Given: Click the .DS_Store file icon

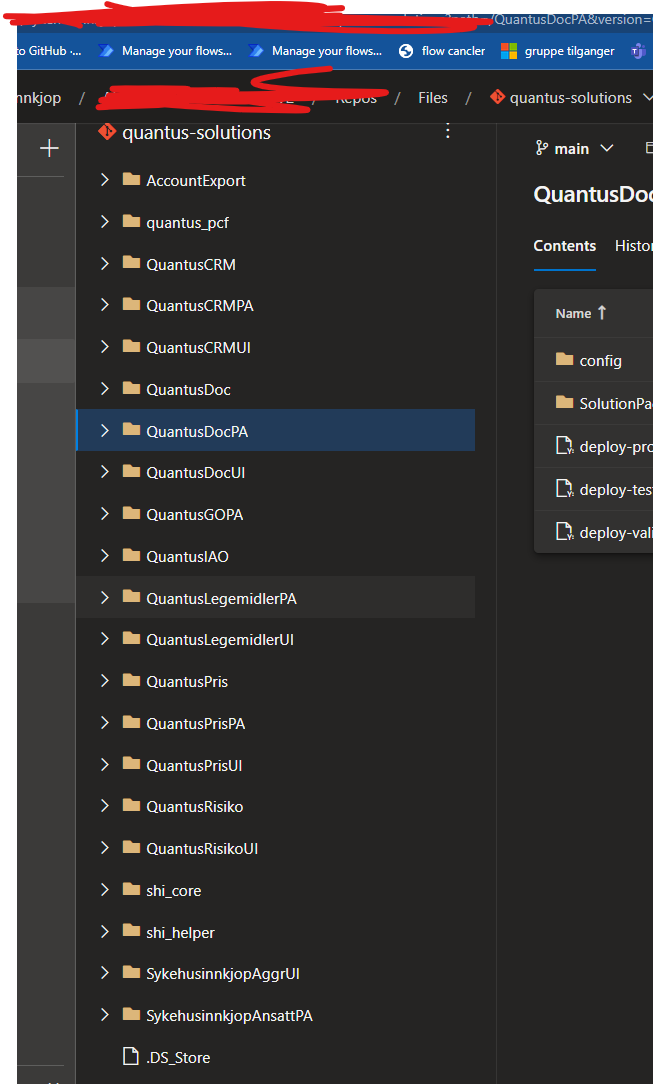Looking at the screenshot, I should click(x=131, y=1056).
